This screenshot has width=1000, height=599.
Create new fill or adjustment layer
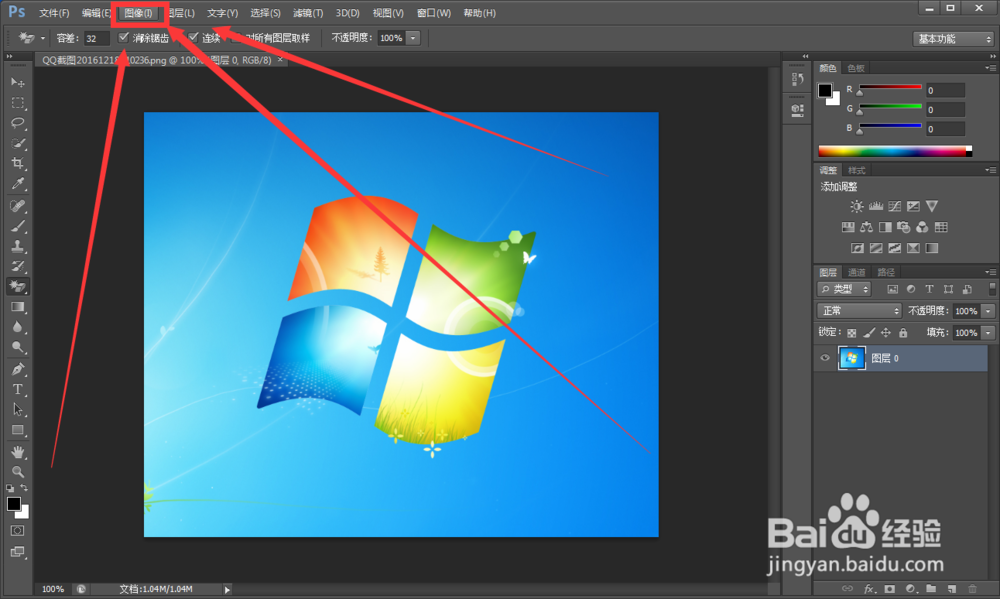point(911,589)
